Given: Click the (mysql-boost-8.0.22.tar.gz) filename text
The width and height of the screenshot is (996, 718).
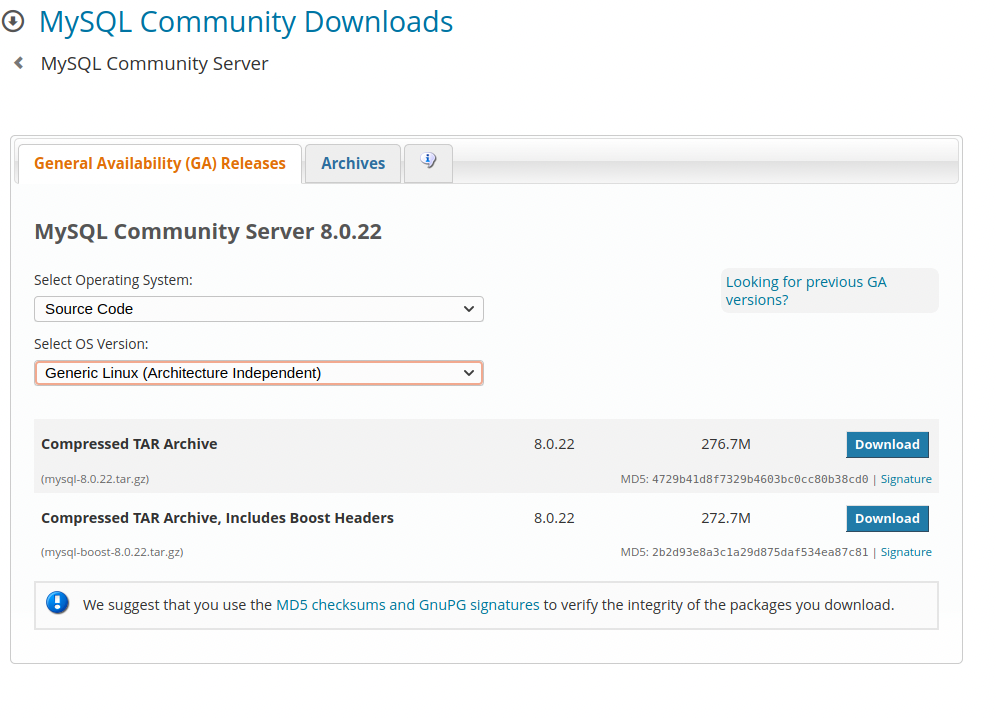Looking at the screenshot, I should [x=112, y=552].
